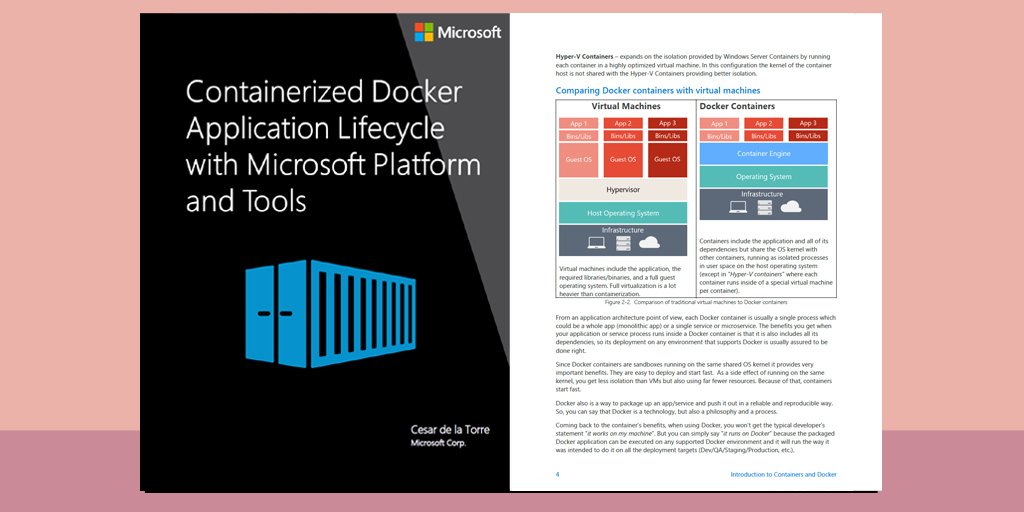Click the laptop icon in Docker Containers infrastructure

click(738, 207)
